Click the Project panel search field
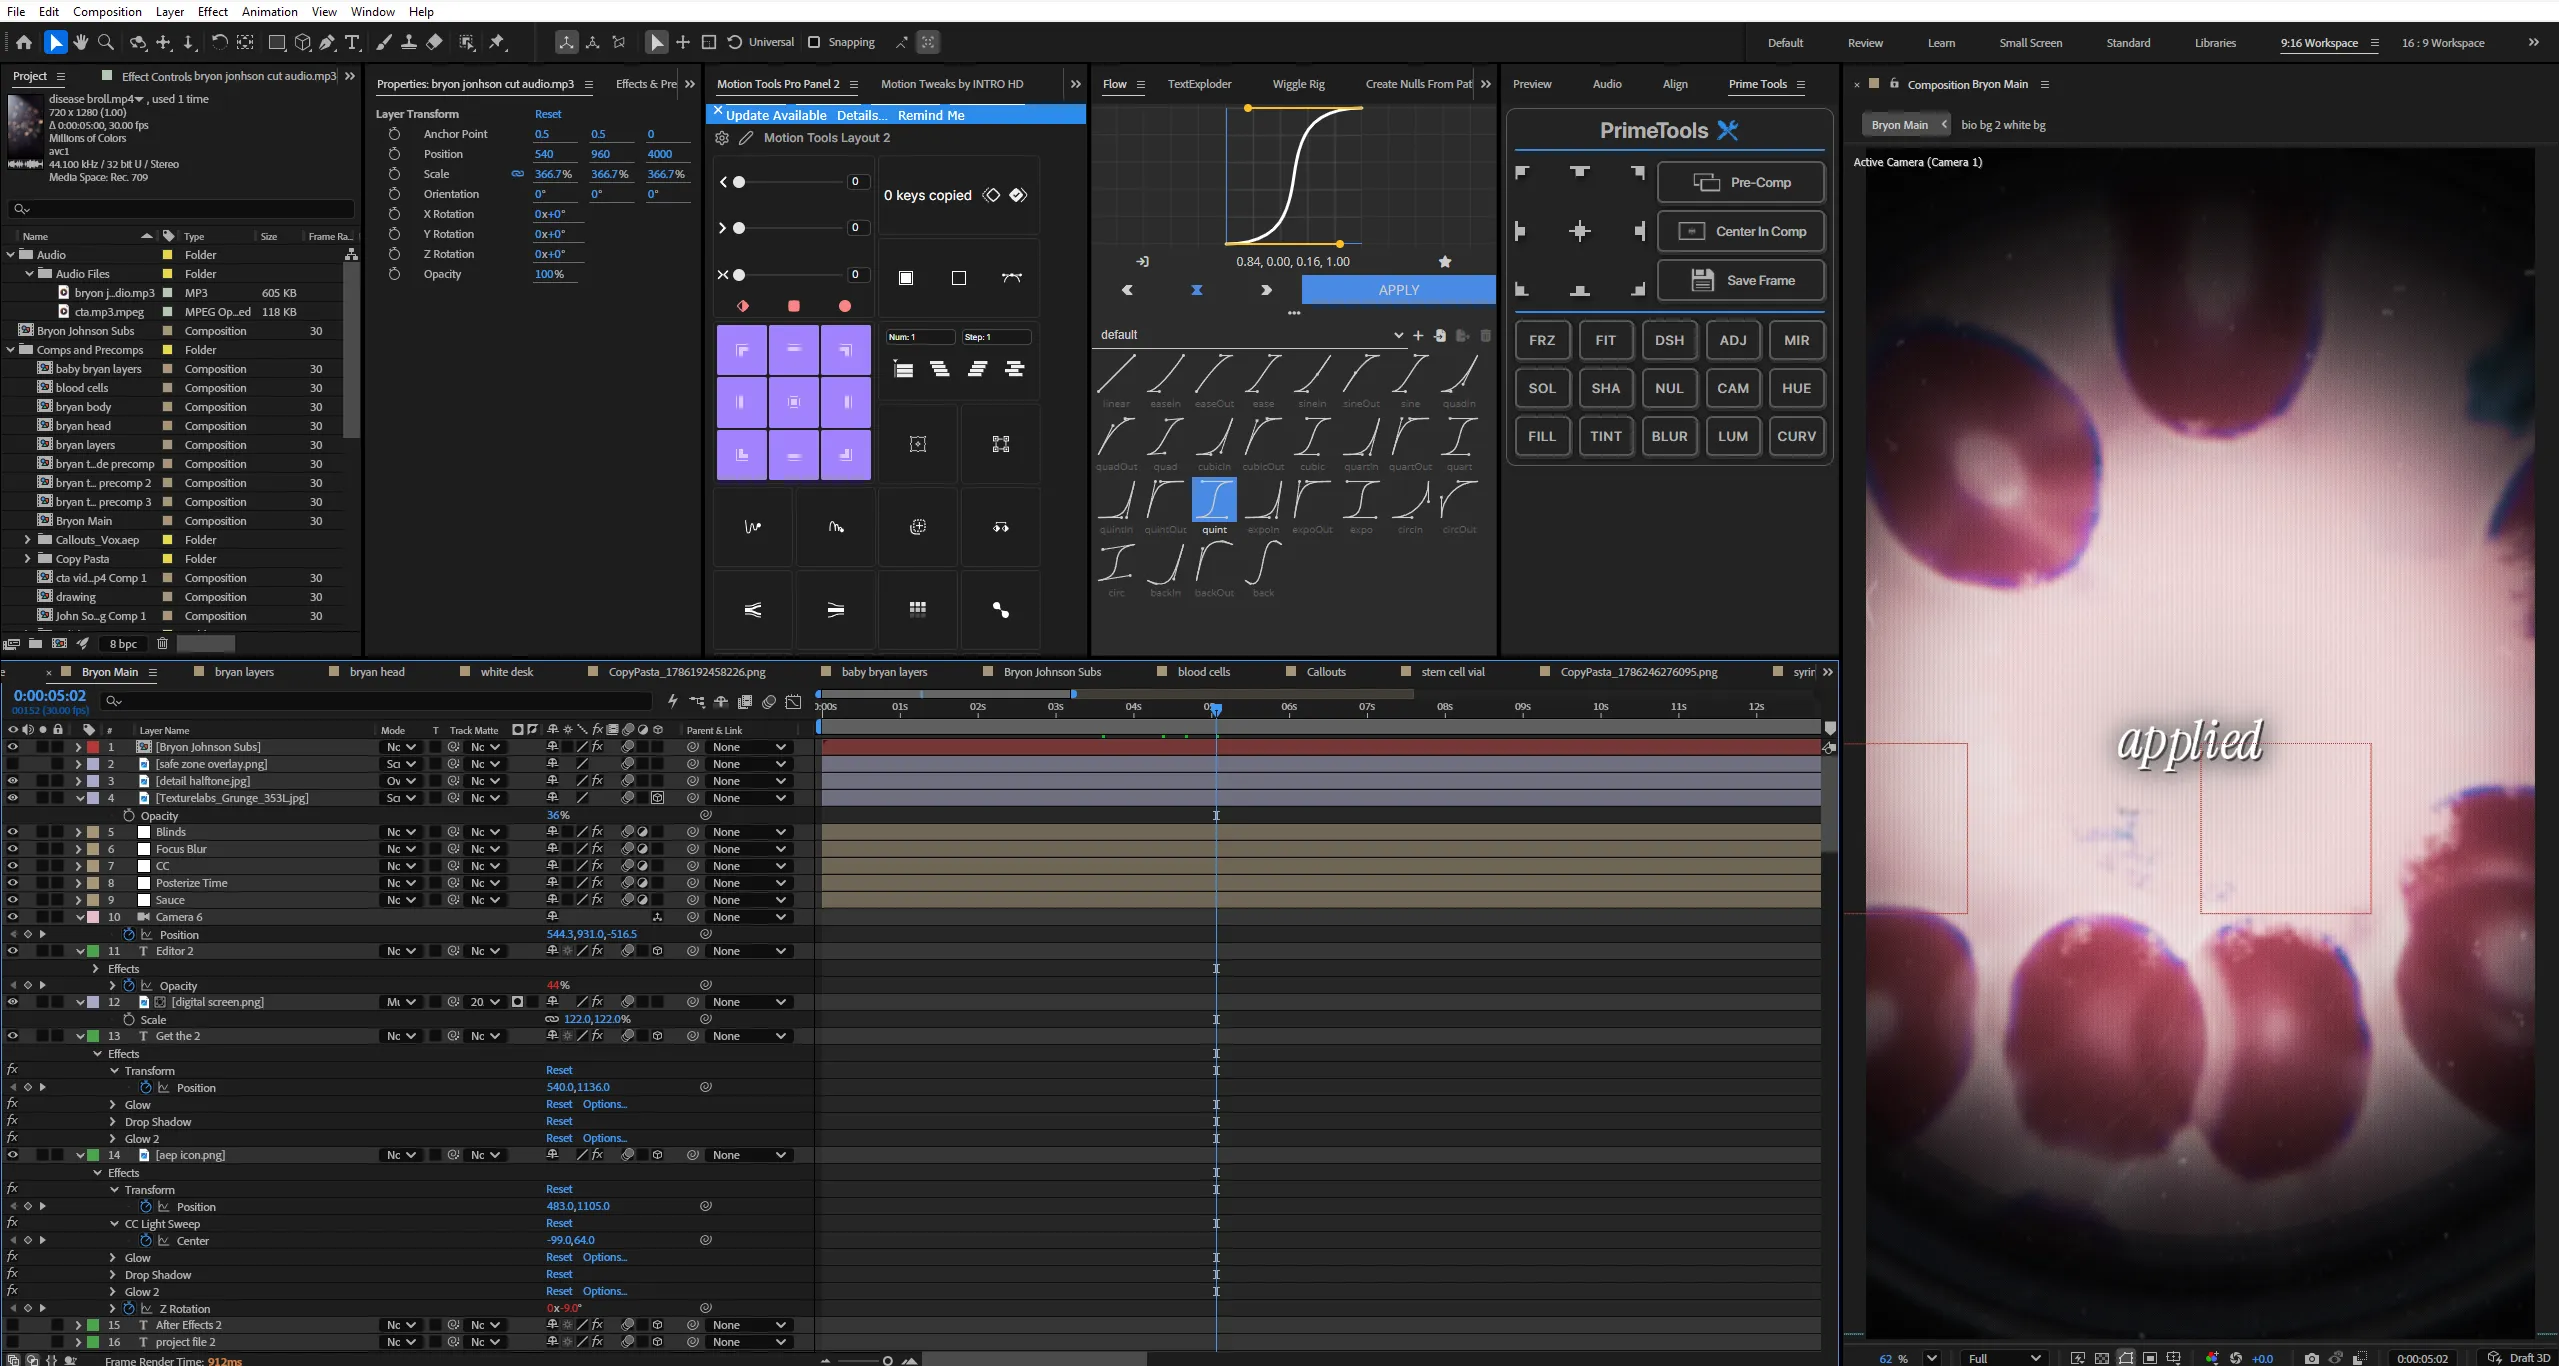The height and width of the screenshot is (1366, 2559). (x=181, y=209)
